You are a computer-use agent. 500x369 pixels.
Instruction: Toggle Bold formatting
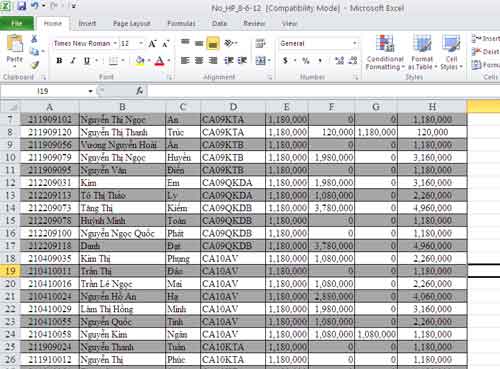point(59,61)
